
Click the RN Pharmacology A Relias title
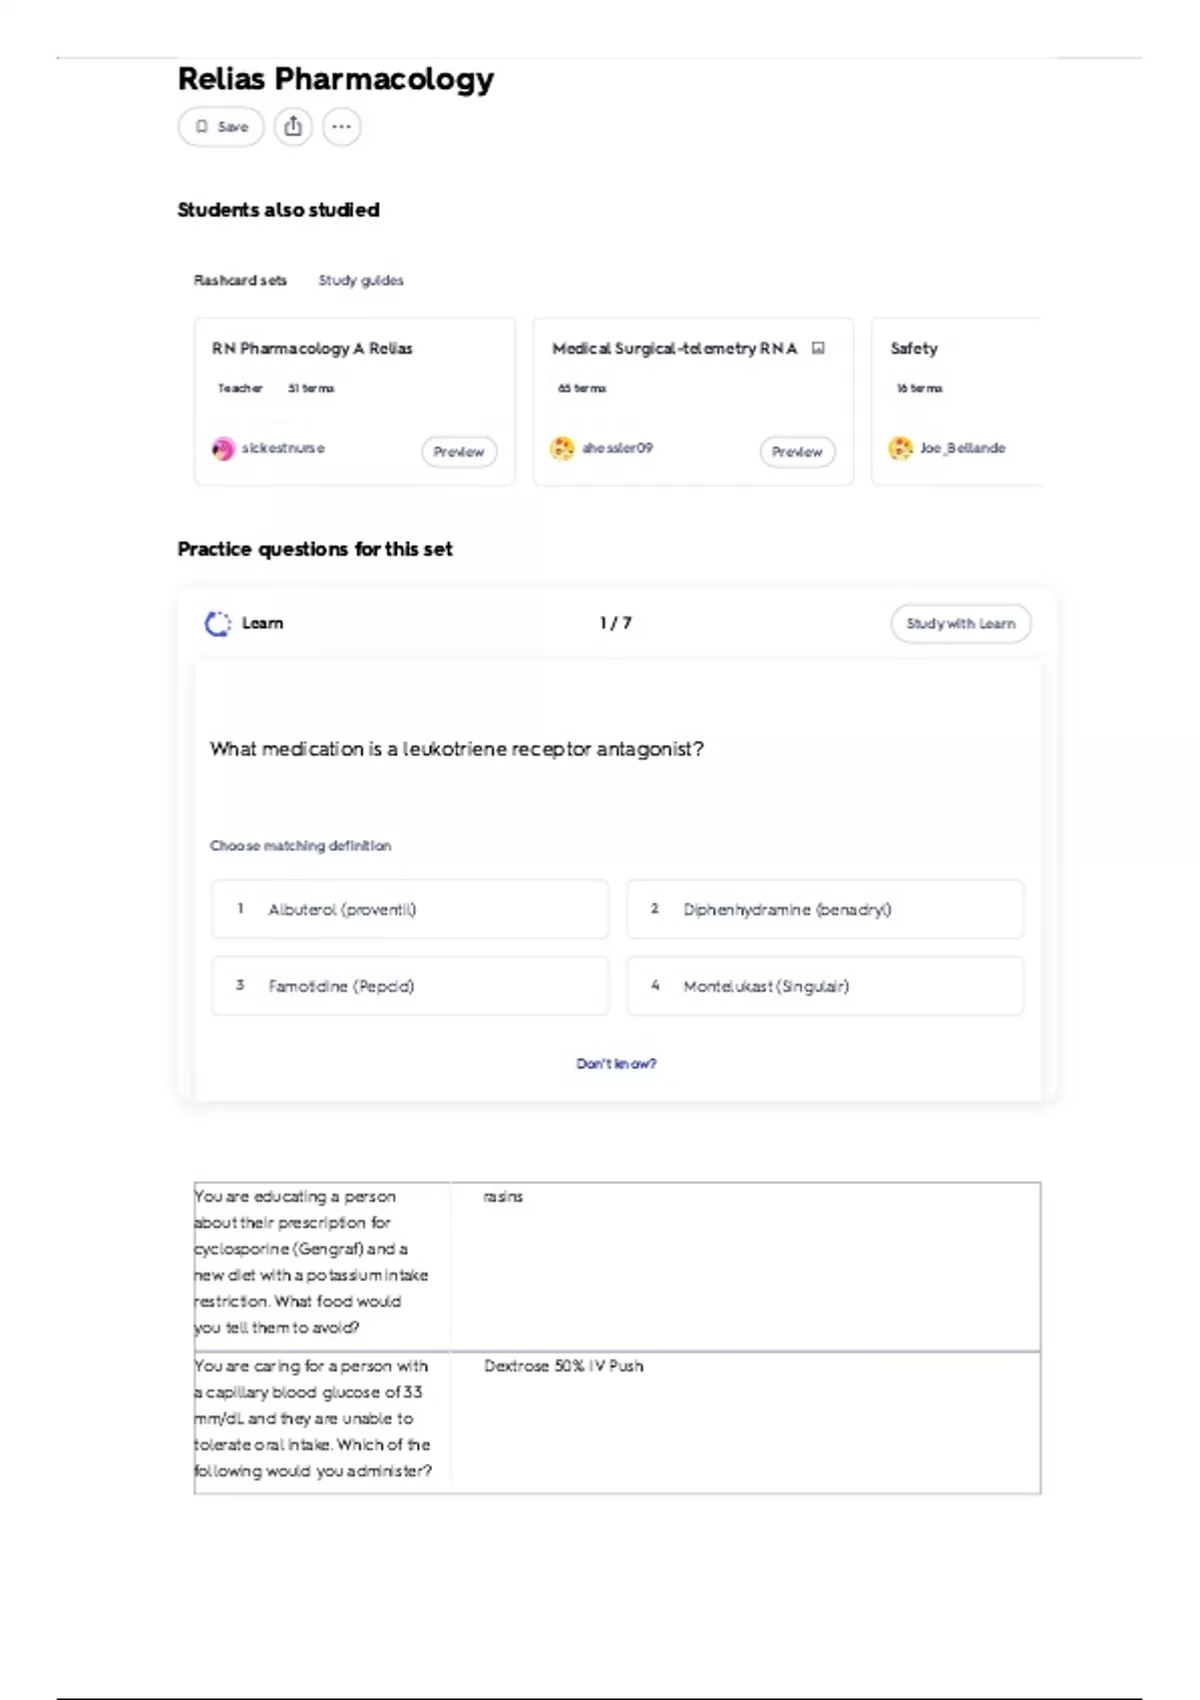[x=312, y=348]
